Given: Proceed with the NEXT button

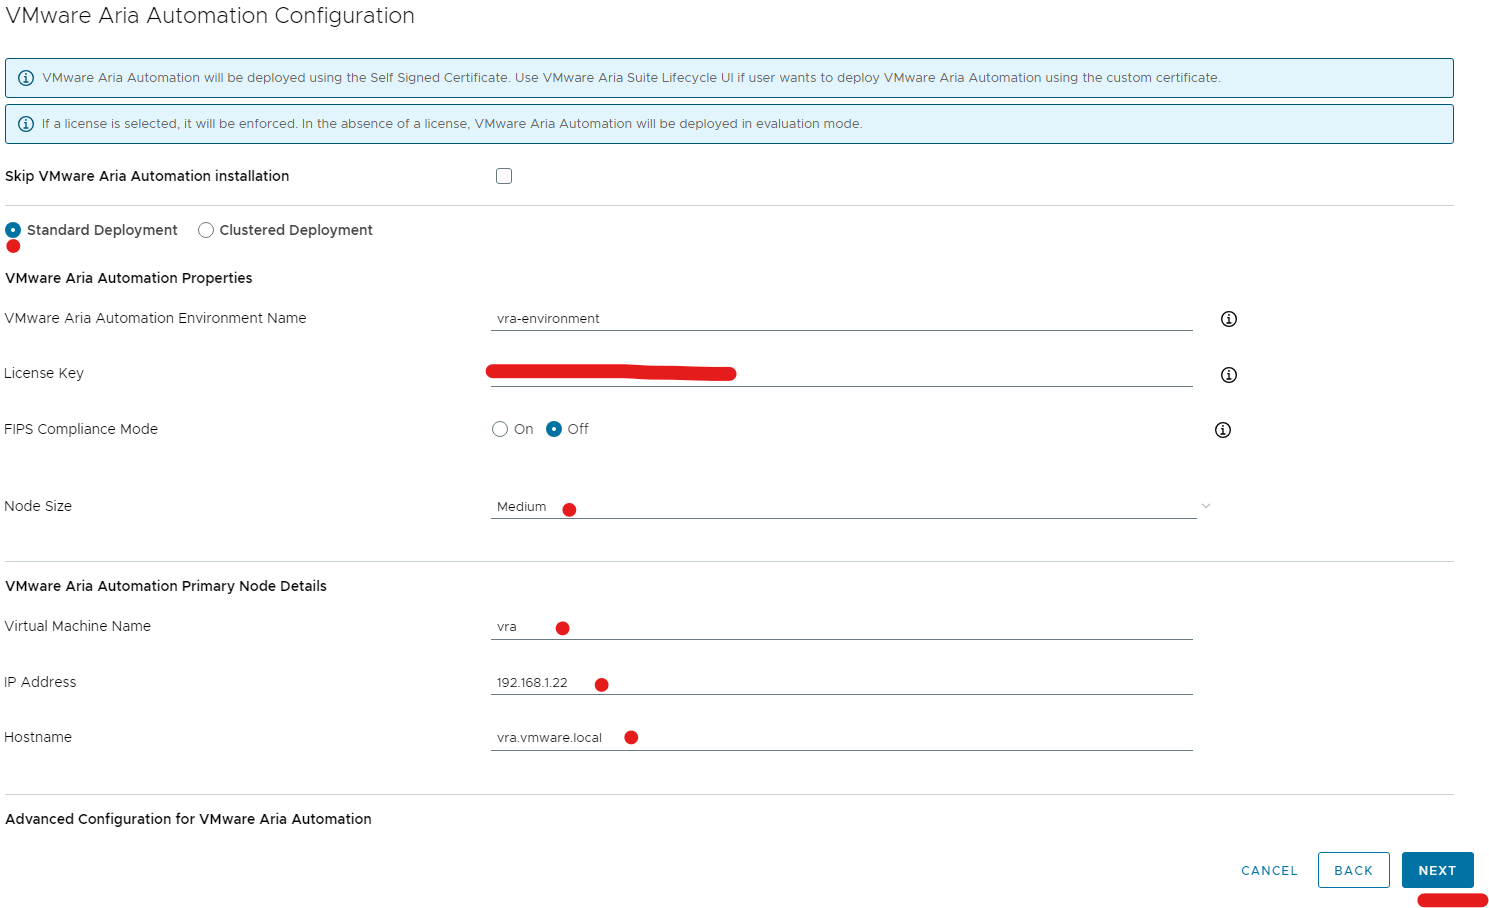Looking at the screenshot, I should coord(1437,870).
